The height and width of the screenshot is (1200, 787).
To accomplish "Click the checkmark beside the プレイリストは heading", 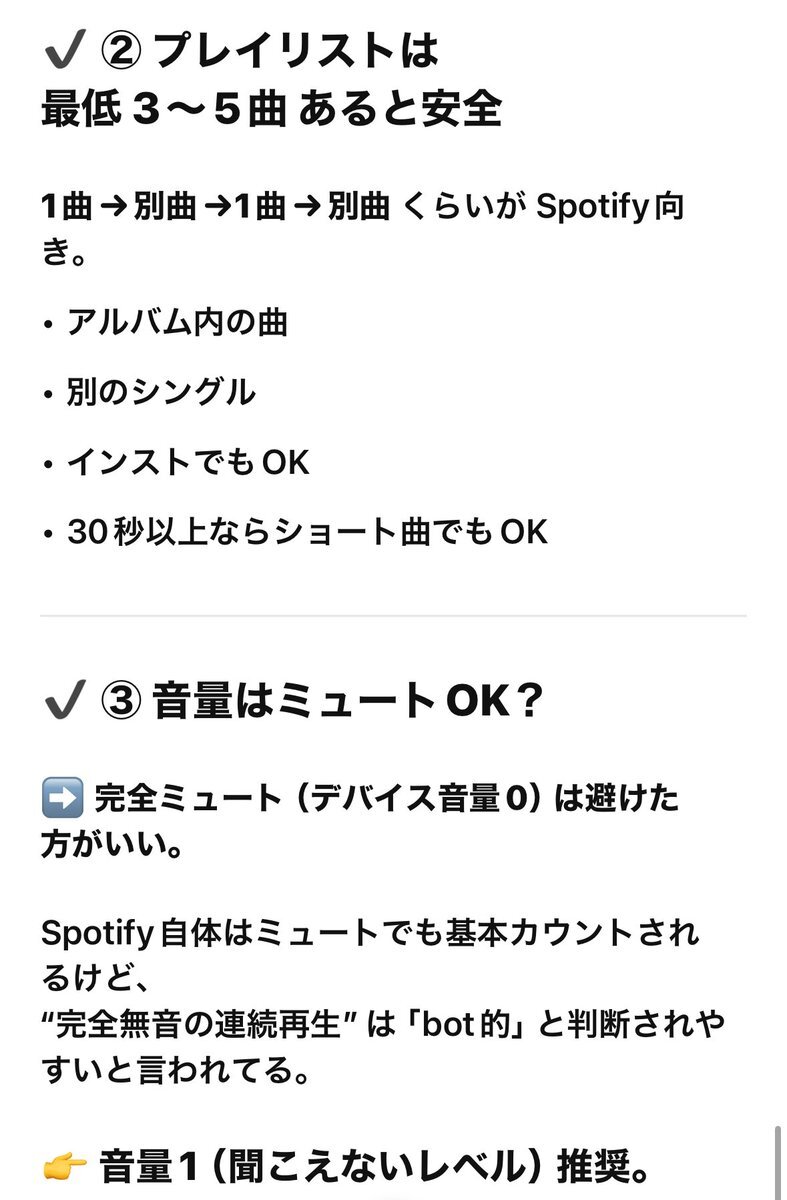I will pos(63,51).
